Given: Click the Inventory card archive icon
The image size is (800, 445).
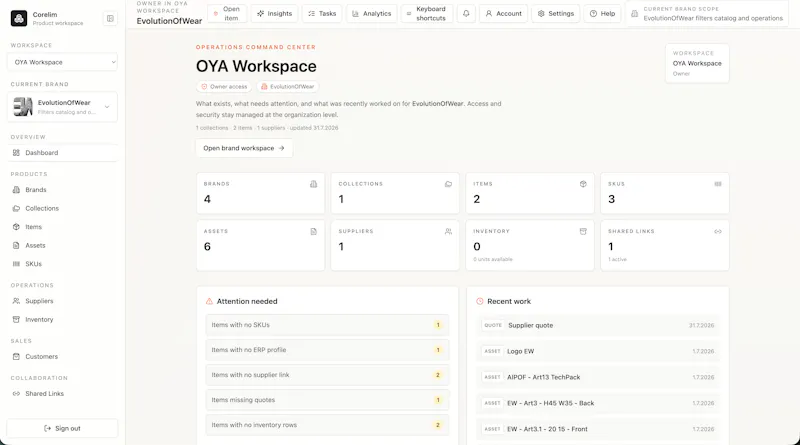Looking at the screenshot, I should click(583, 231).
